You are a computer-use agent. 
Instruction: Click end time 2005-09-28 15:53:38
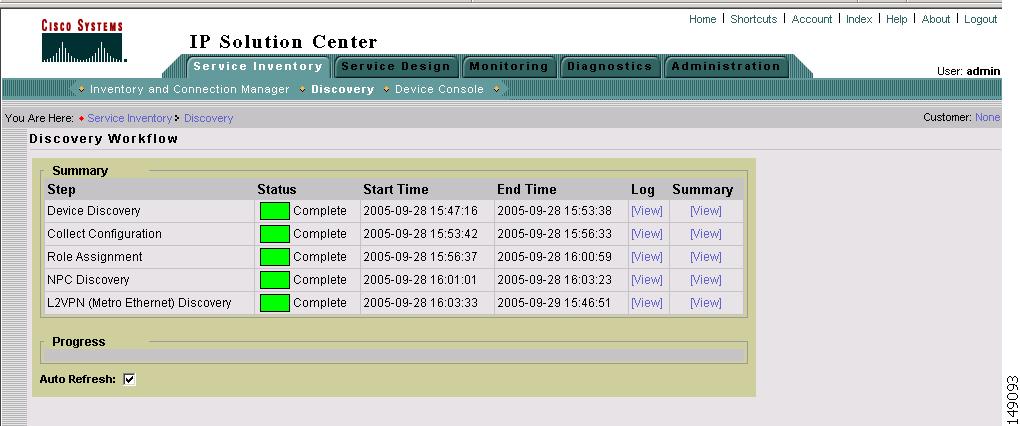click(x=554, y=211)
